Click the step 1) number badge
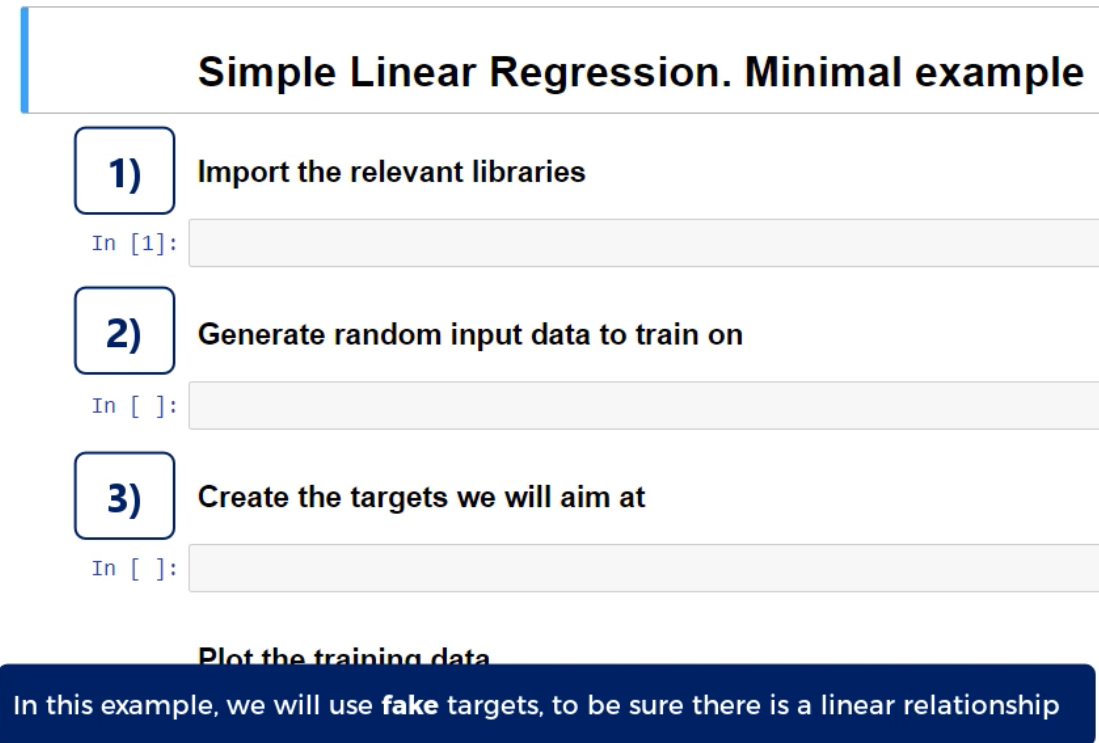The height and width of the screenshot is (743, 1099). pos(125,170)
